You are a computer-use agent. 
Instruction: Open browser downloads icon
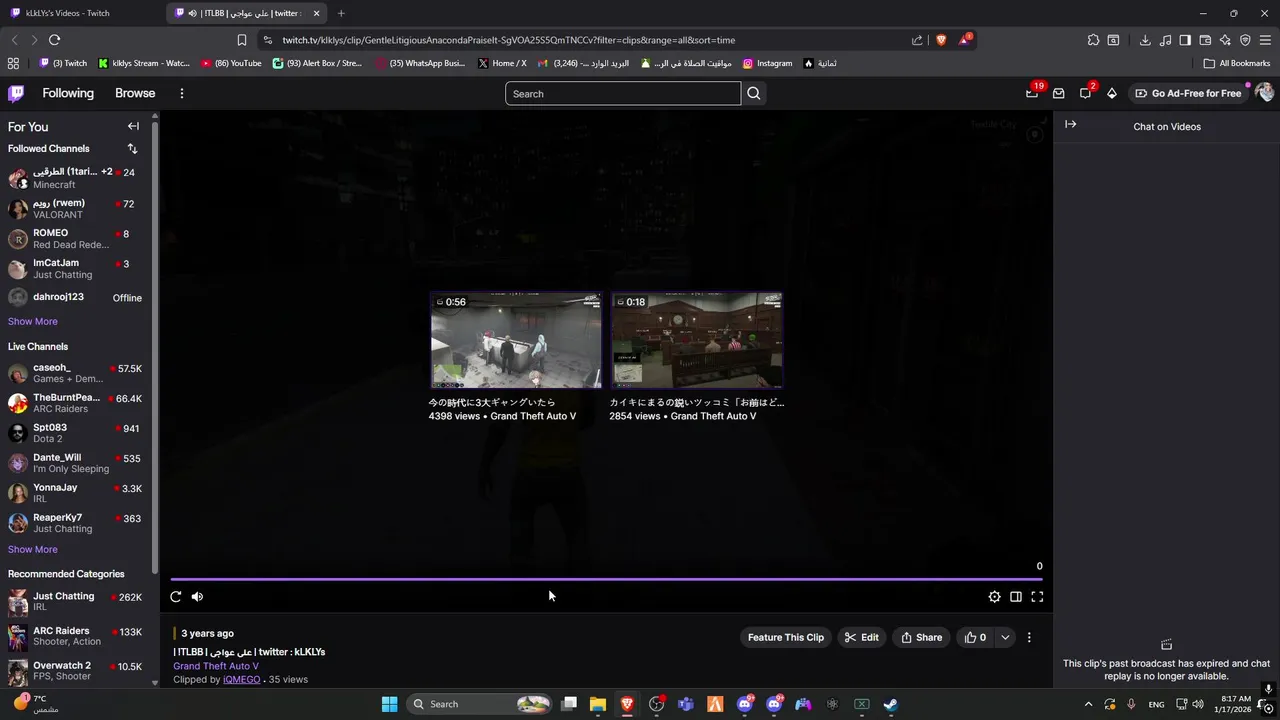coord(1145,40)
